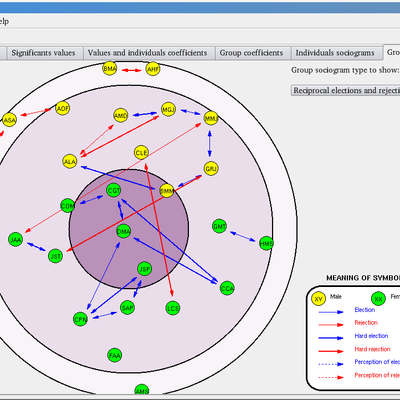Click the AOF node on outer ring

point(63,108)
